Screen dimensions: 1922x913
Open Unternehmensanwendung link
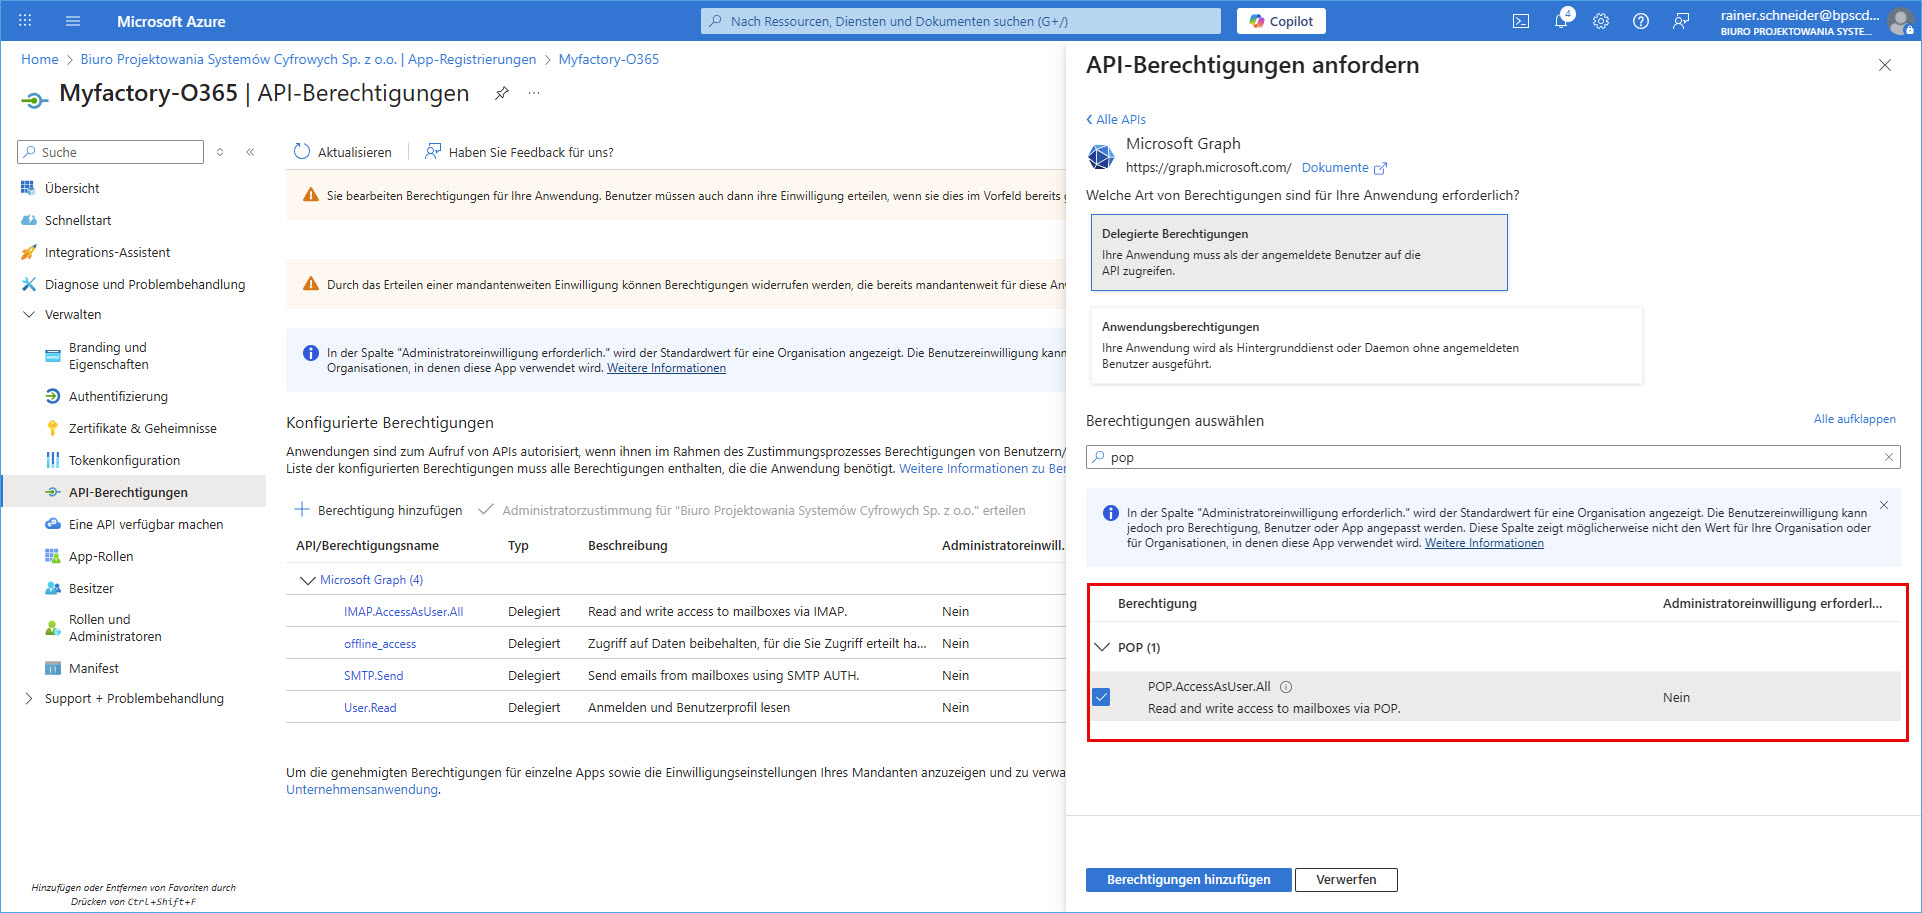(x=362, y=789)
